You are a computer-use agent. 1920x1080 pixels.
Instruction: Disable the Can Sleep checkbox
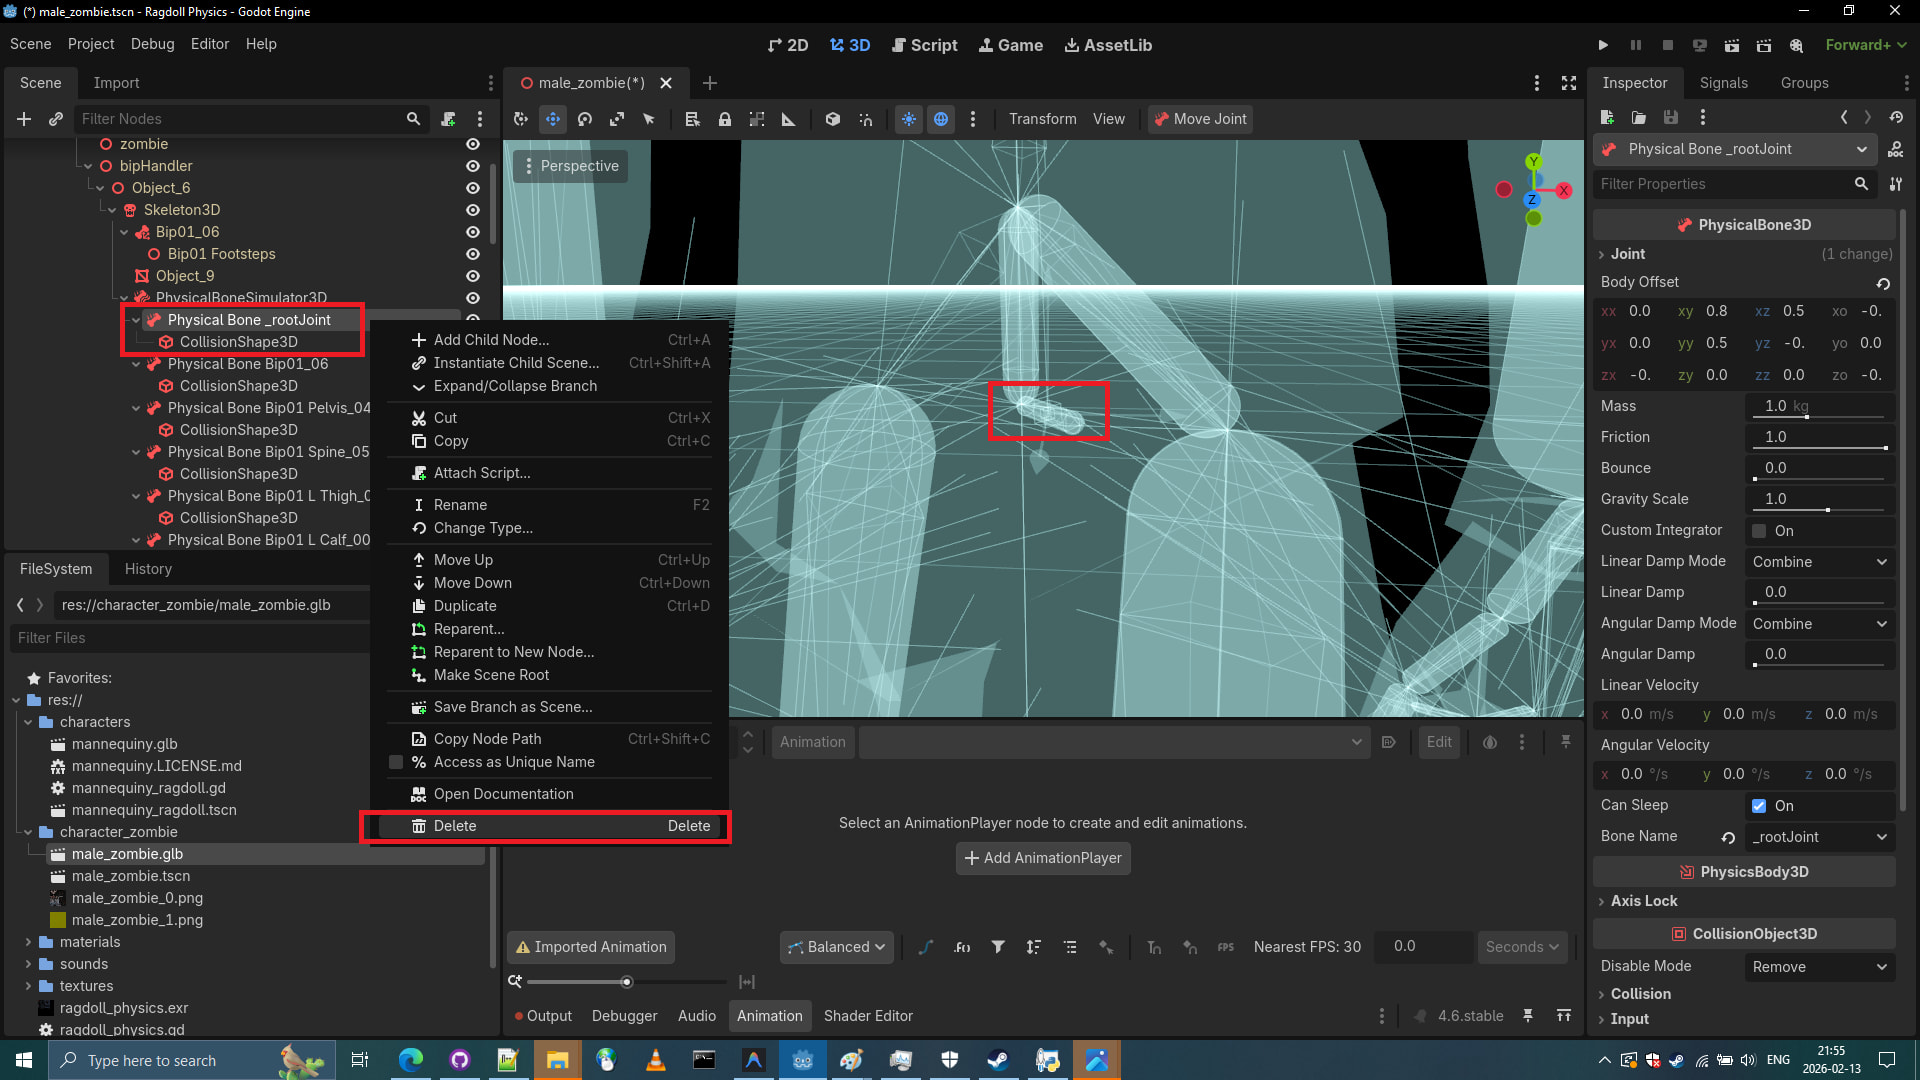(x=1759, y=806)
